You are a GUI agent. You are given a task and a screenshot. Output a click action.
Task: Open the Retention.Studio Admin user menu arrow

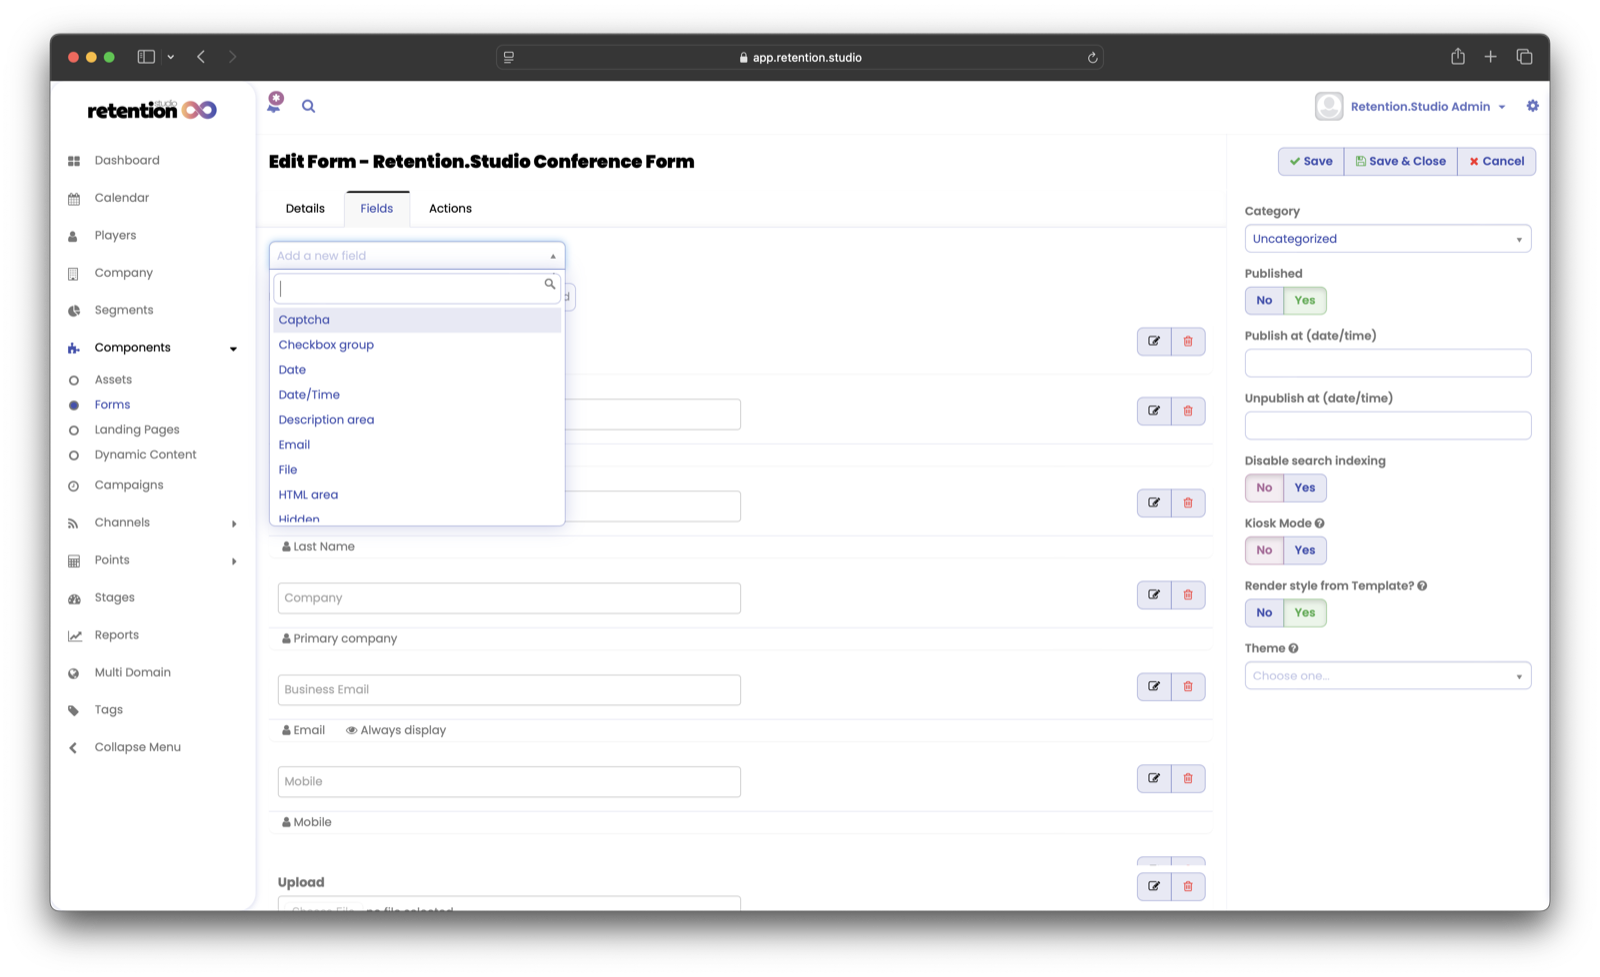point(1502,107)
